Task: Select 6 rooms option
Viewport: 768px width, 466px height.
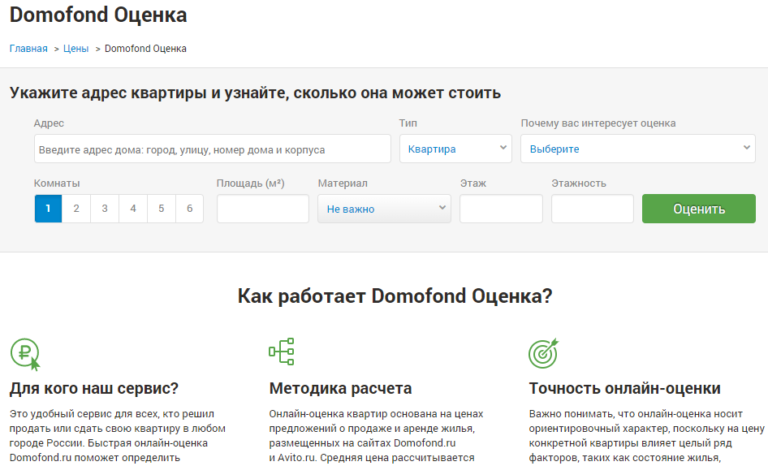Action: [190, 209]
